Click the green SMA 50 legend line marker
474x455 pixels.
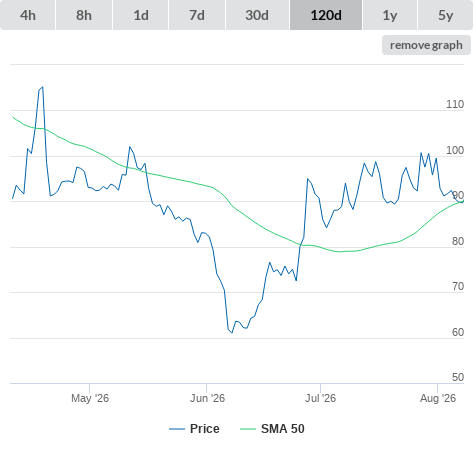tap(248, 429)
